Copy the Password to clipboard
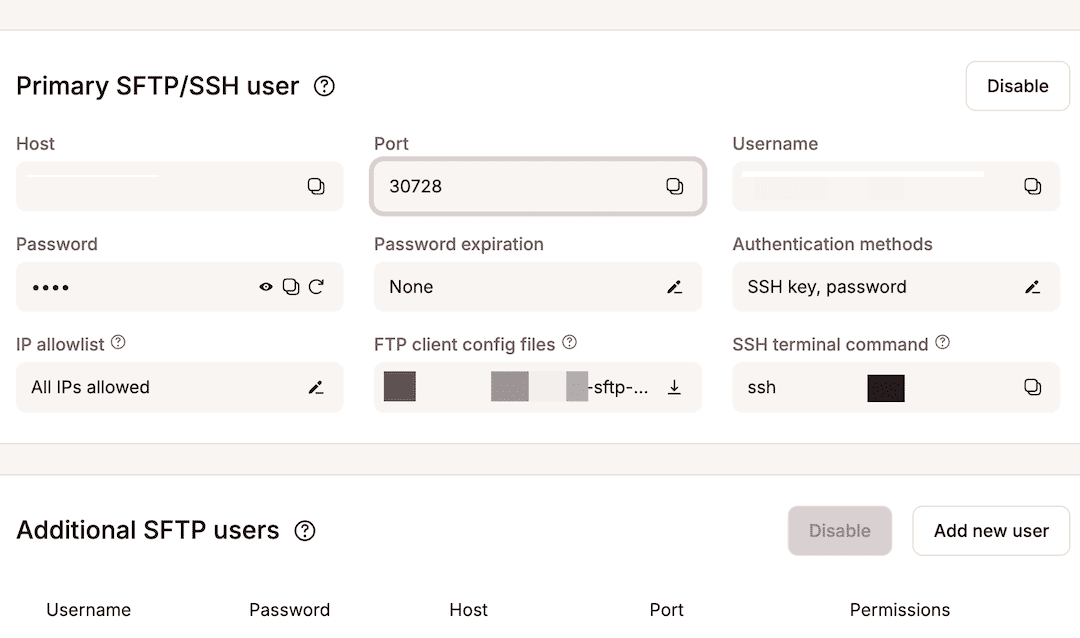1080x638 pixels. pyautogui.click(x=293, y=287)
